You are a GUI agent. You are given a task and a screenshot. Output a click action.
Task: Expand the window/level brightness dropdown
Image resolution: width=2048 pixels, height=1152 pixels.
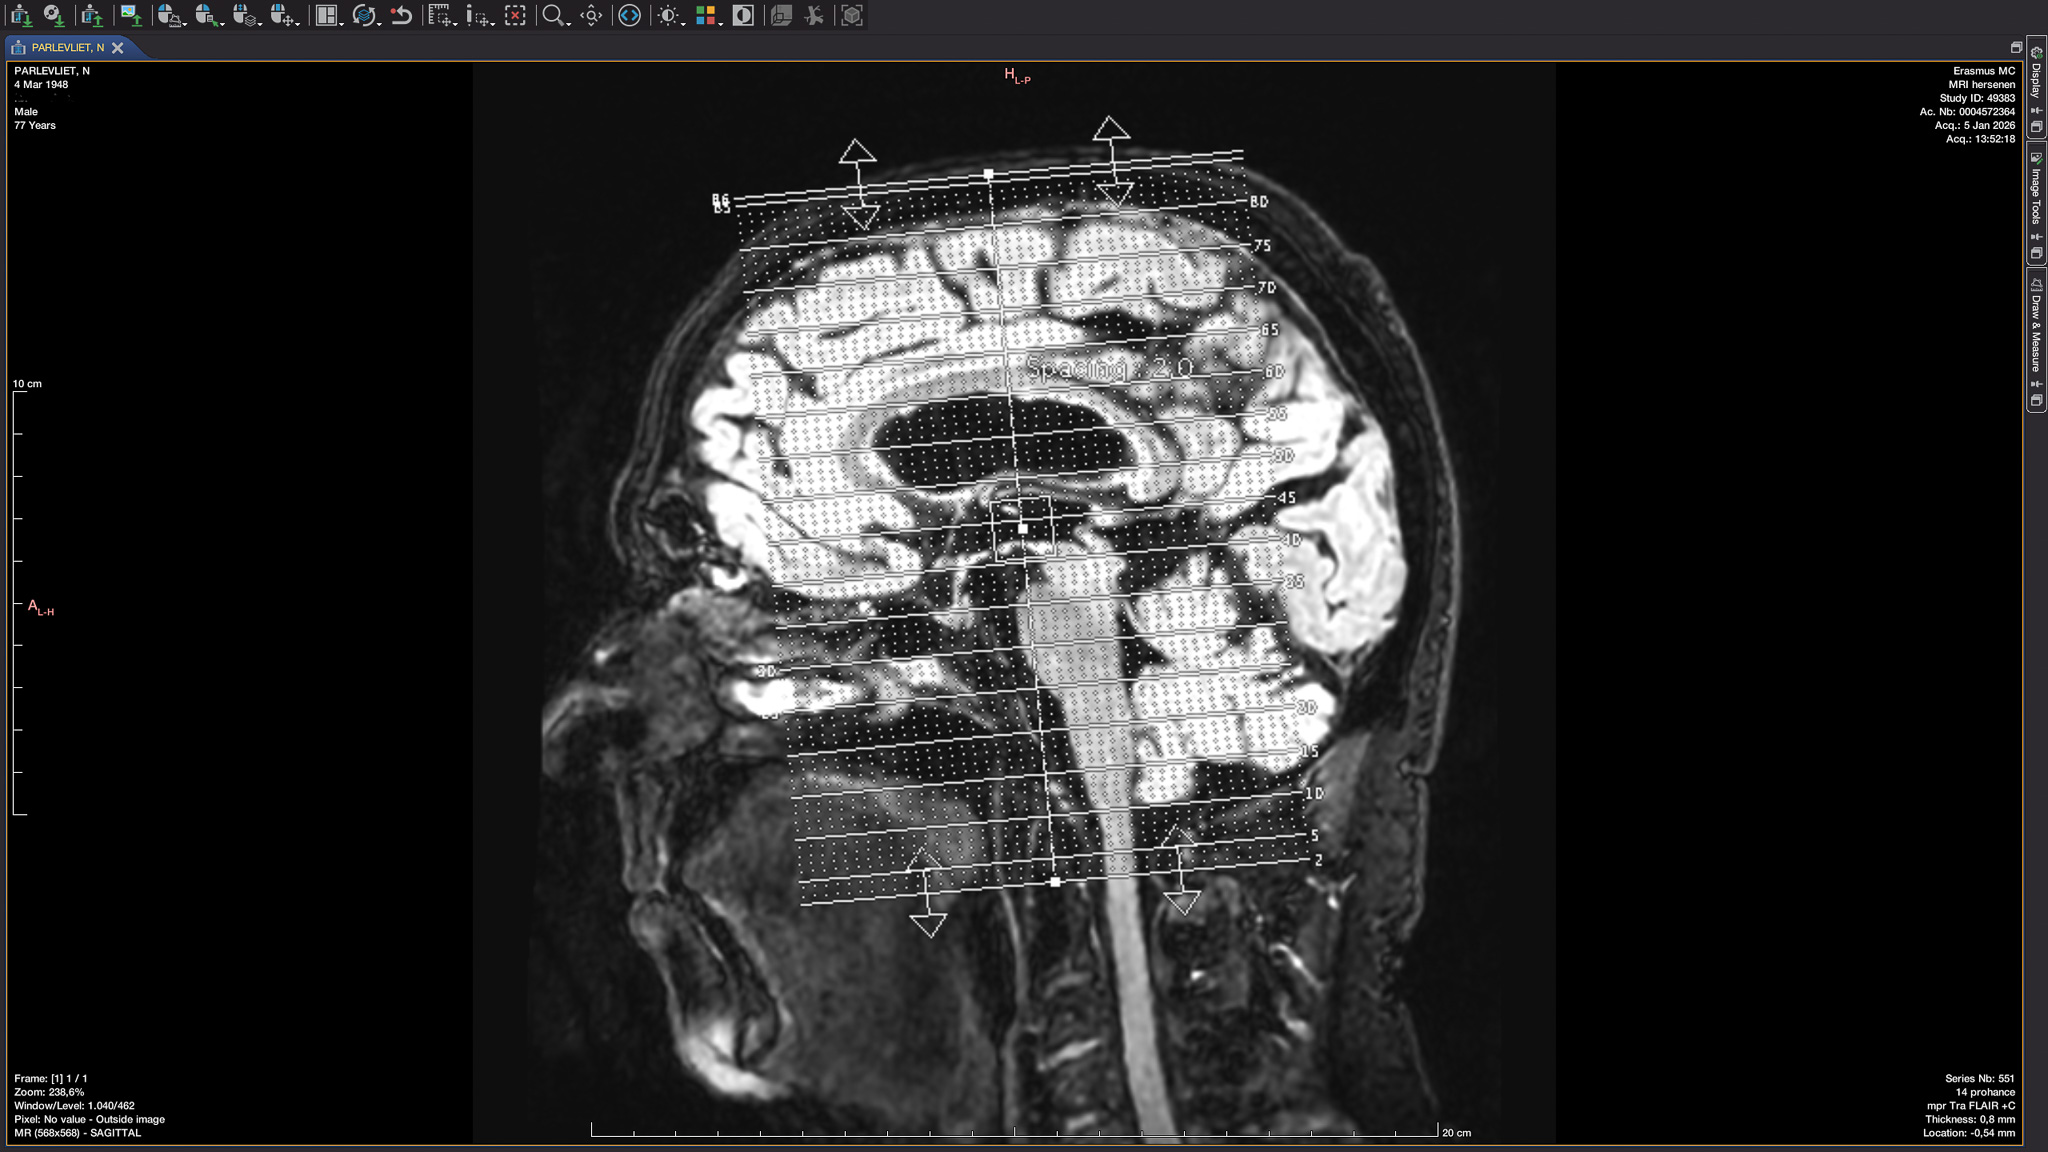[683, 22]
